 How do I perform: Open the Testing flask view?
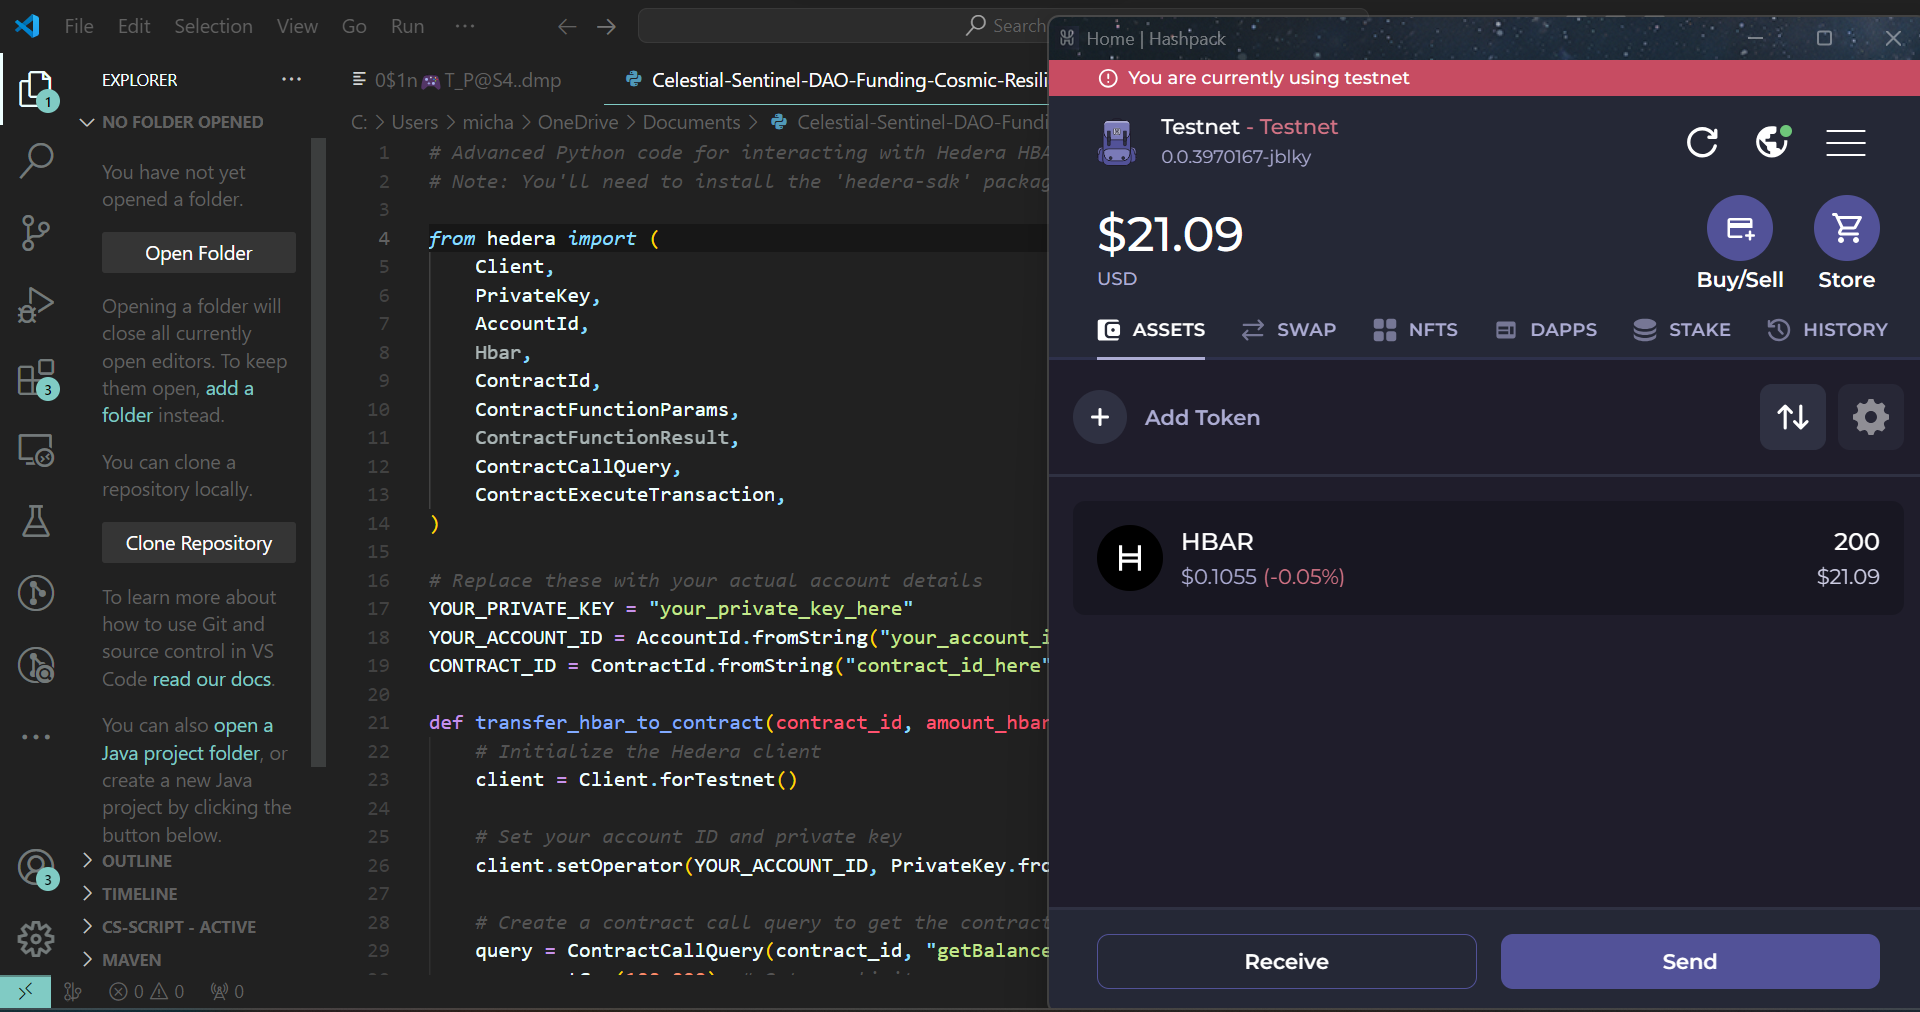point(36,521)
